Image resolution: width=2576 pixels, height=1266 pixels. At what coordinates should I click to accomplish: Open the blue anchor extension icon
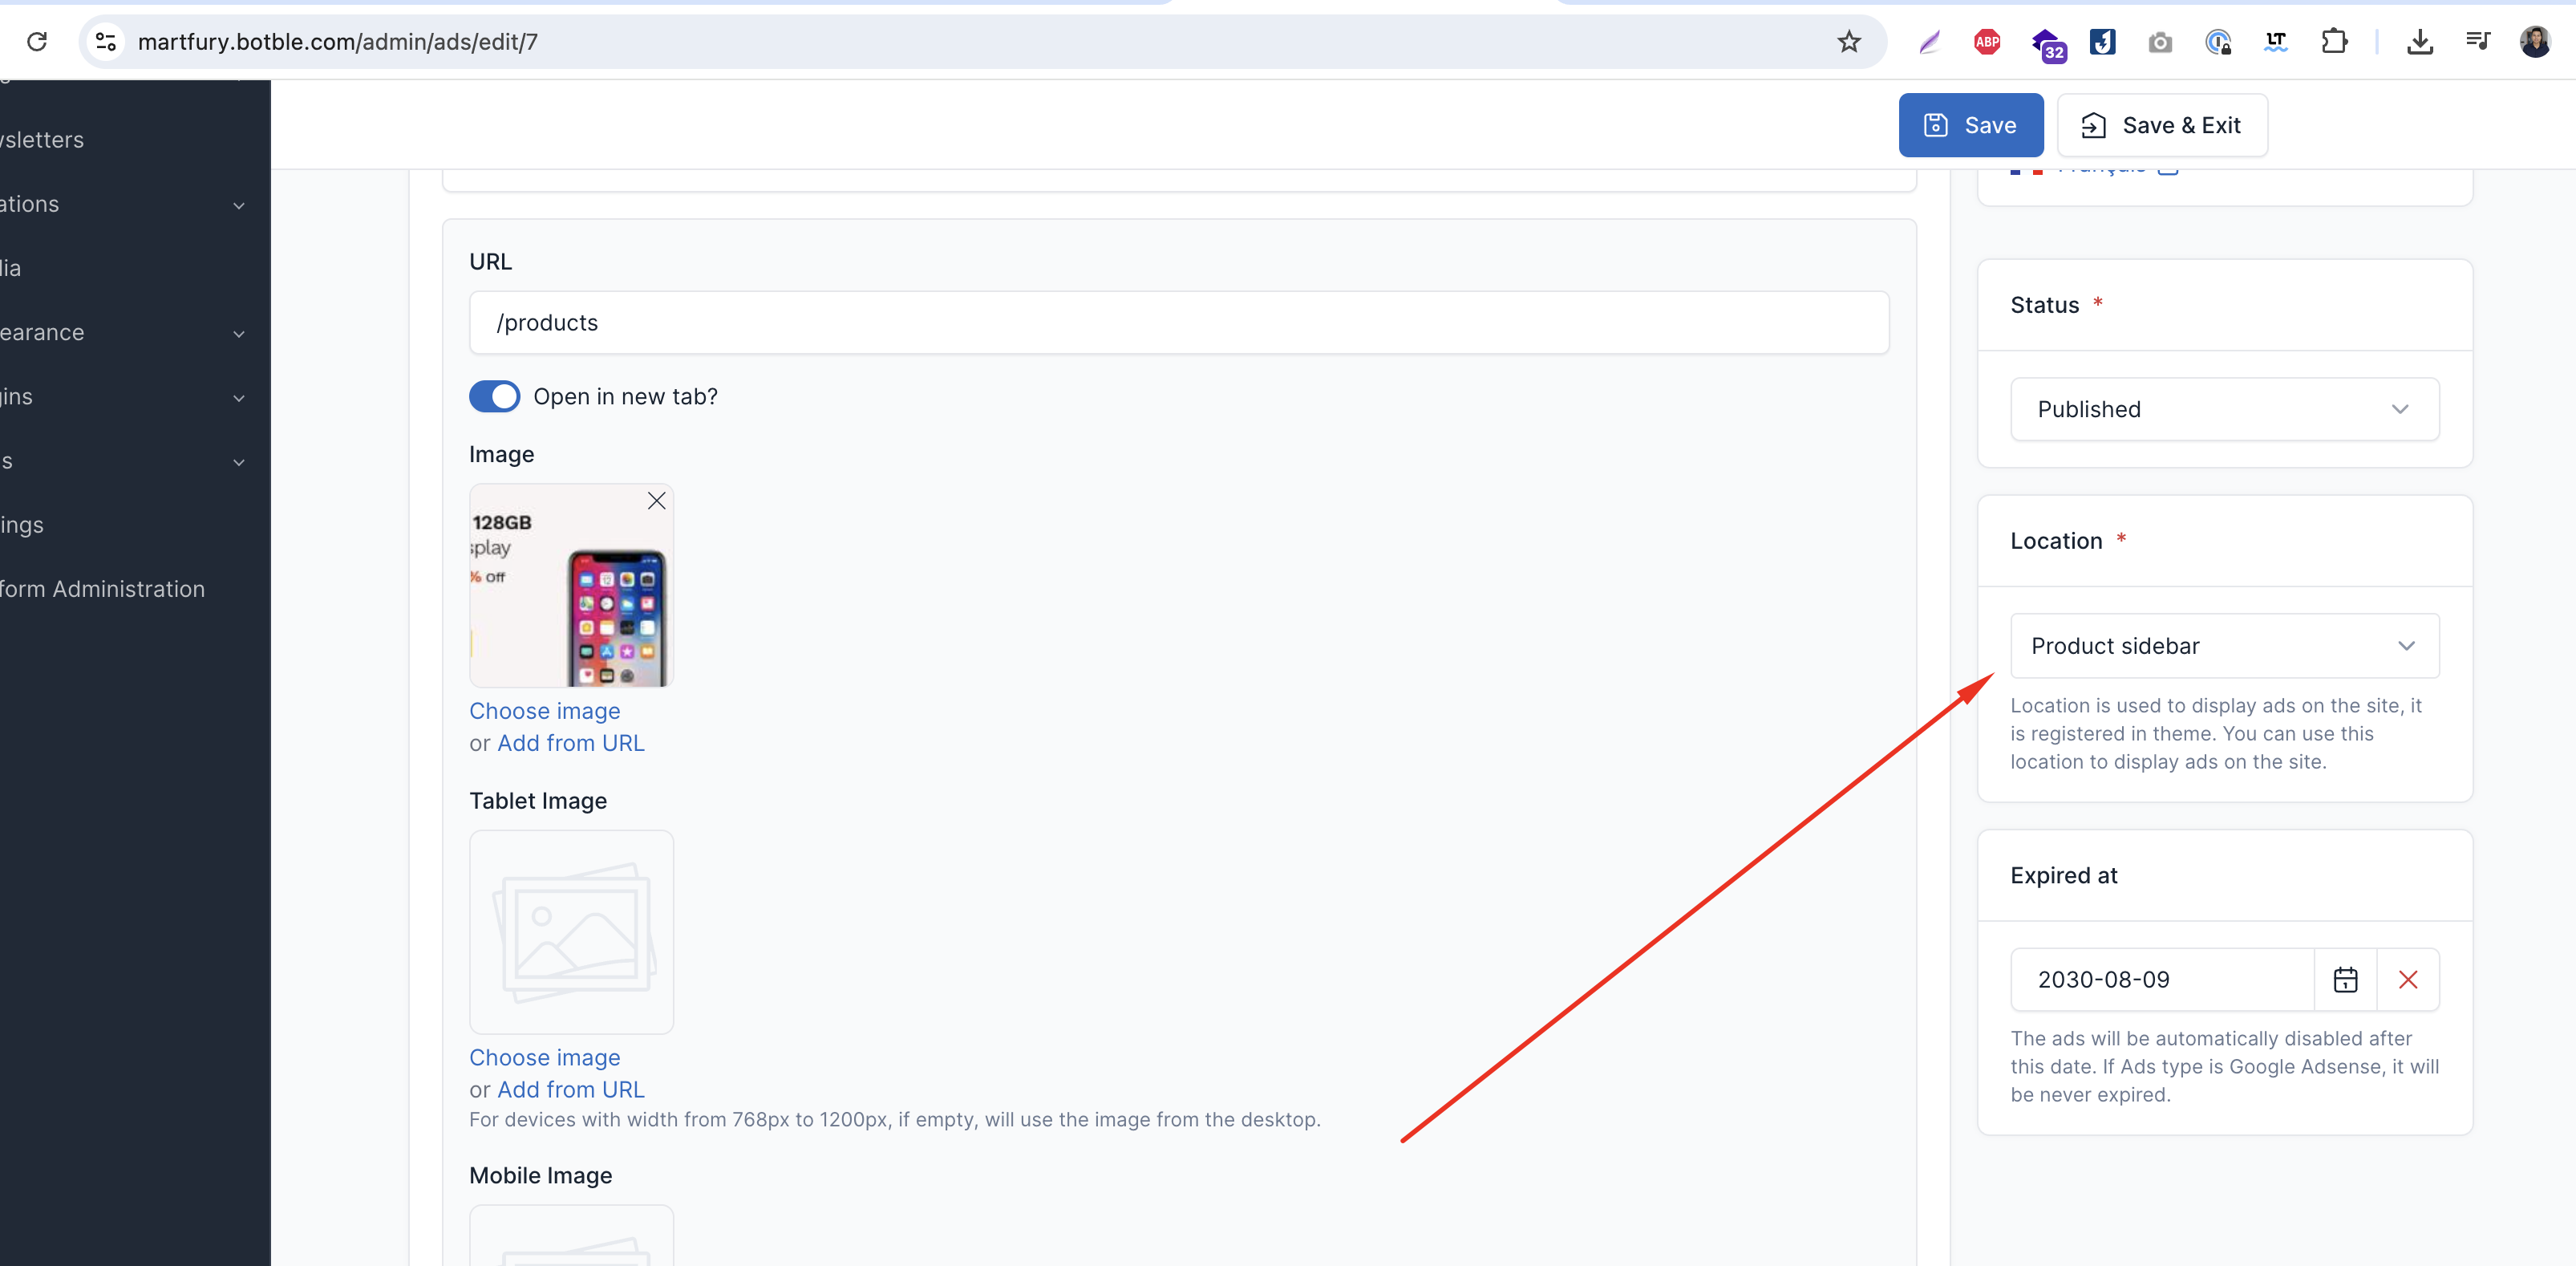coord(2102,41)
